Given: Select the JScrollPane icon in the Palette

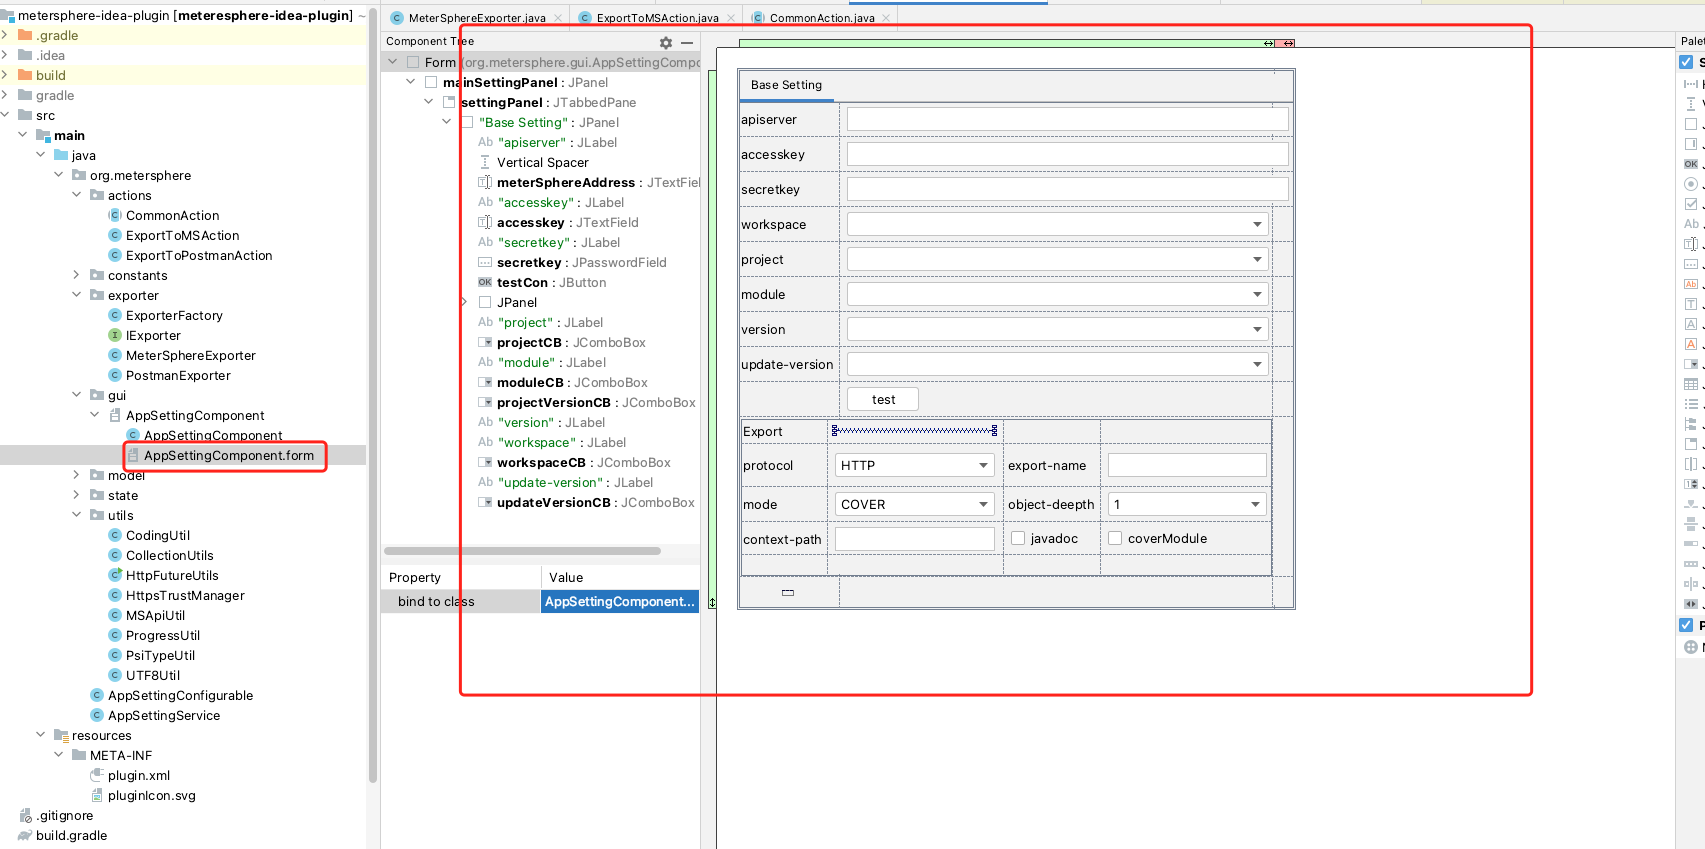Looking at the screenshot, I should (1691, 144).
